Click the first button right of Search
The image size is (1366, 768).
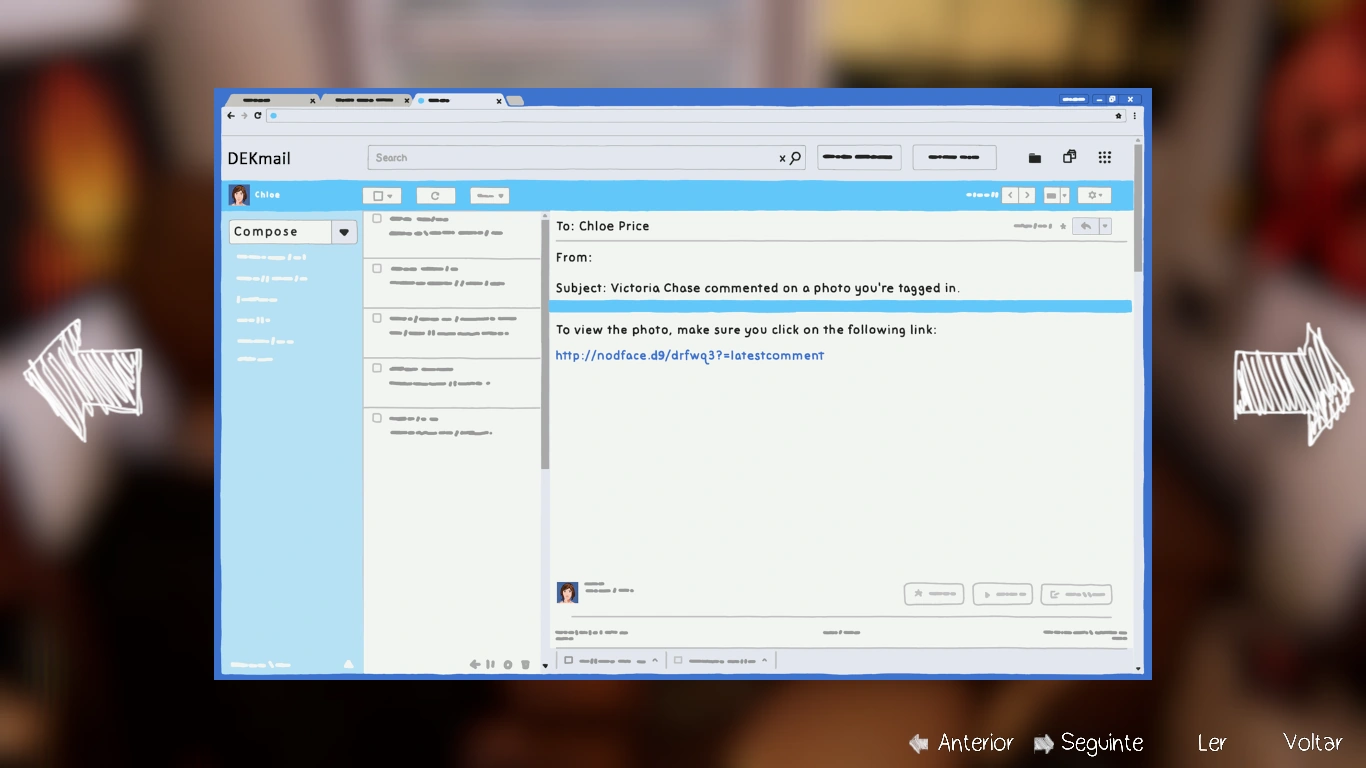click(x=859, y=158)
